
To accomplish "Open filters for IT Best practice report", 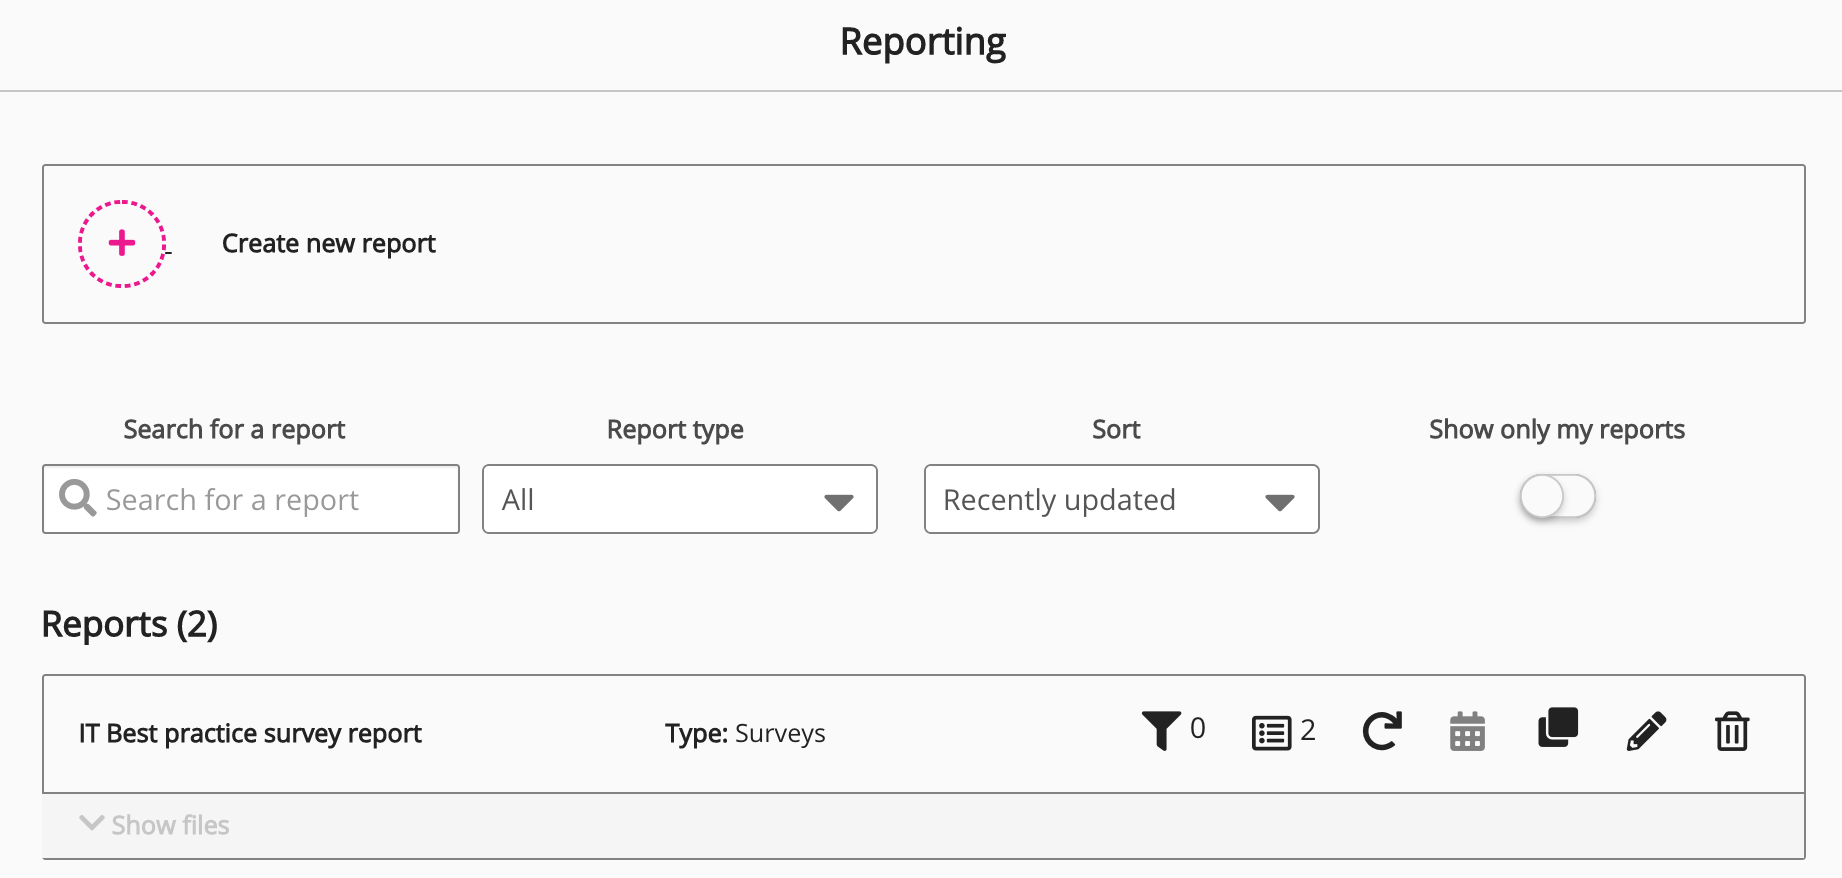I will [1161, 731].
